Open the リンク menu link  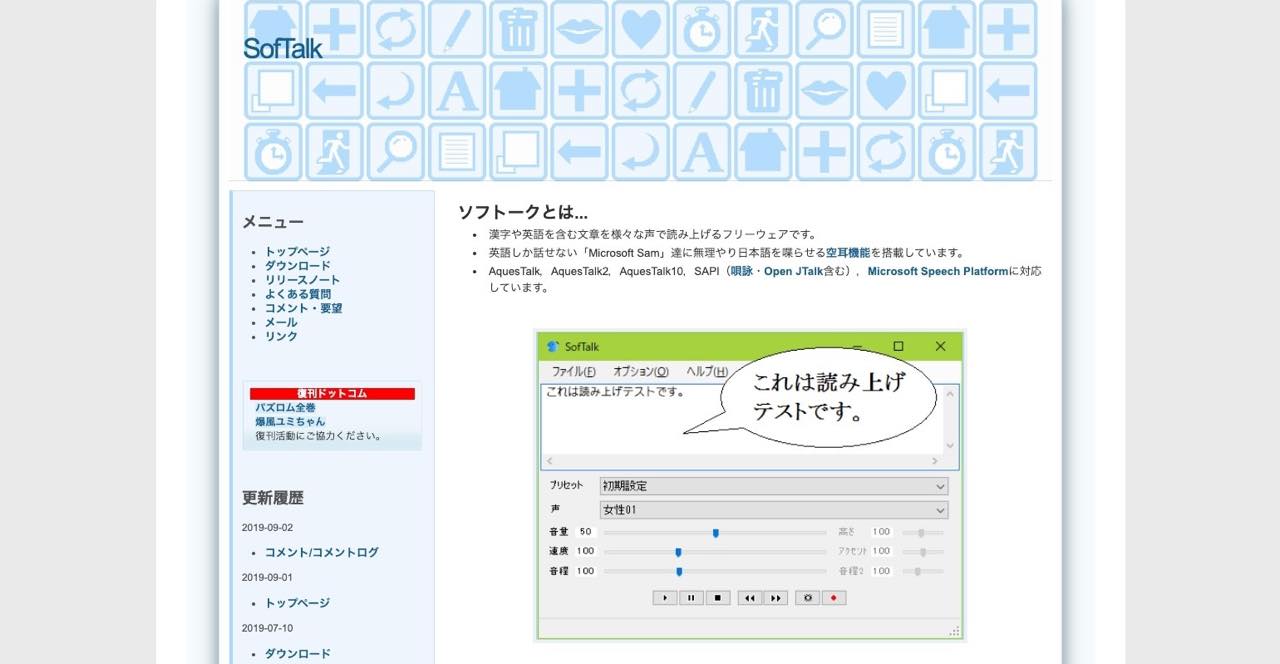coord(281,336)
